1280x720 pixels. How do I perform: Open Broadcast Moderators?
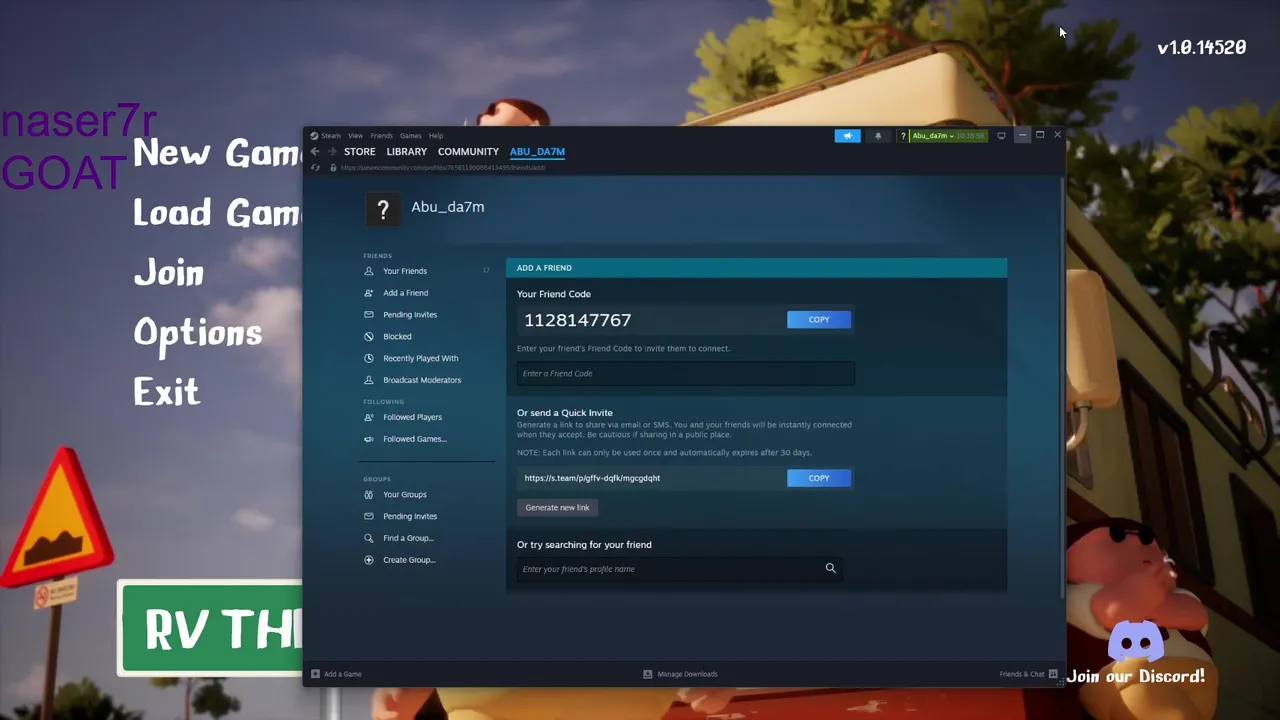click(422, 380)
